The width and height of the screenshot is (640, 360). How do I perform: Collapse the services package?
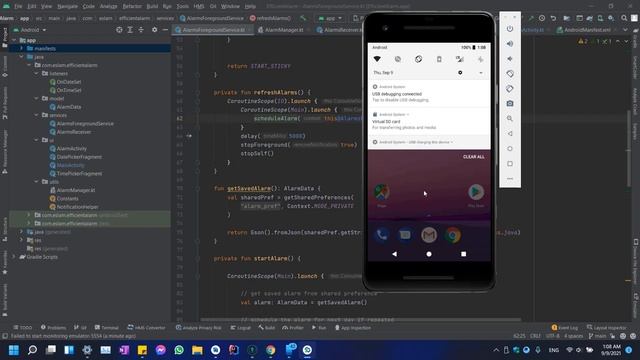coord(37,115)
